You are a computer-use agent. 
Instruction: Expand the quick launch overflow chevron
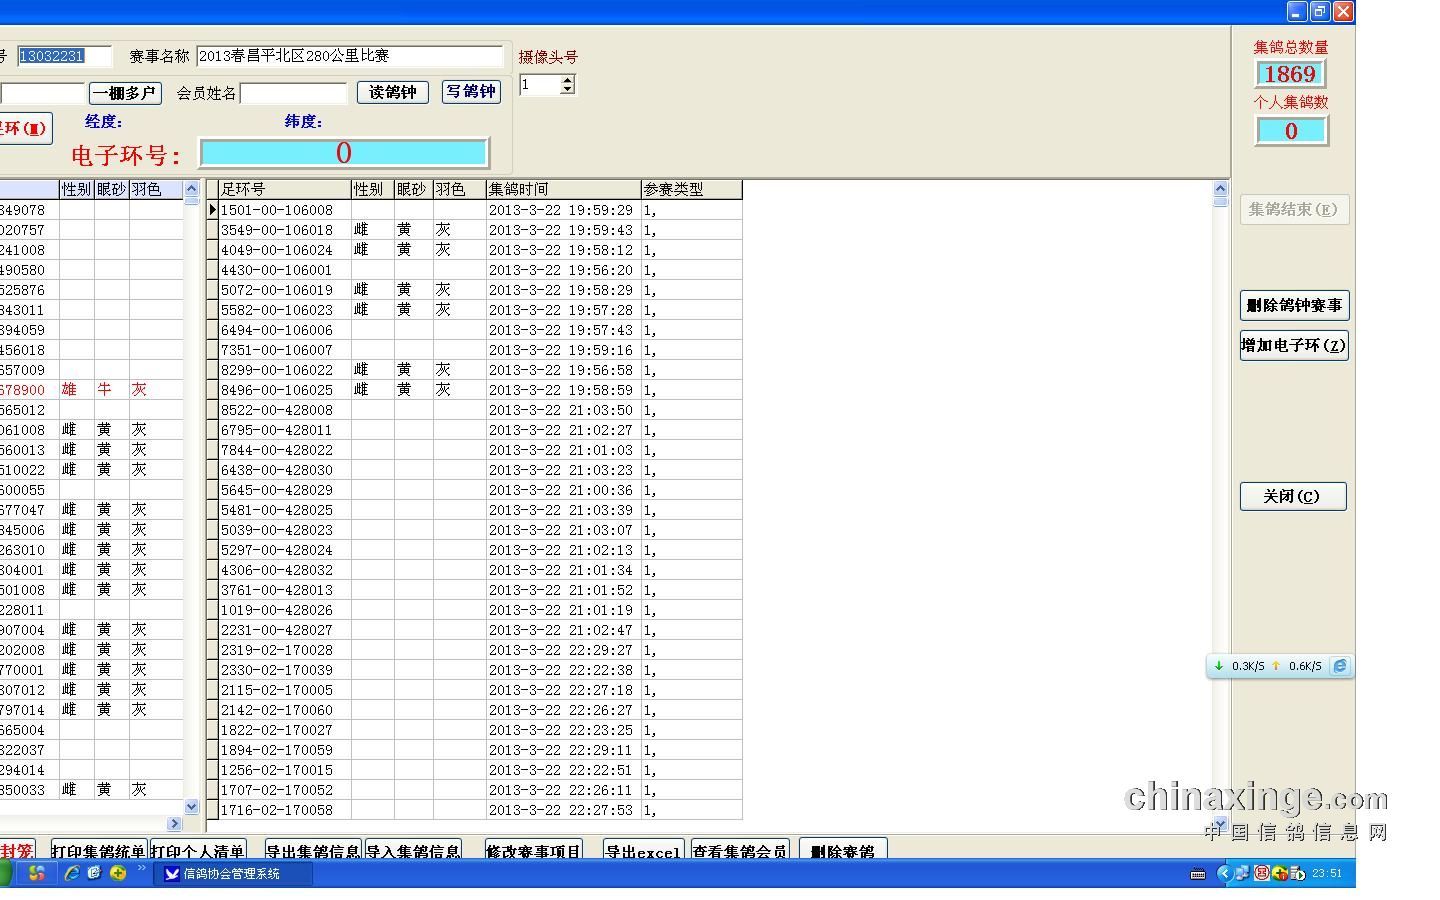tap(141, 868)
